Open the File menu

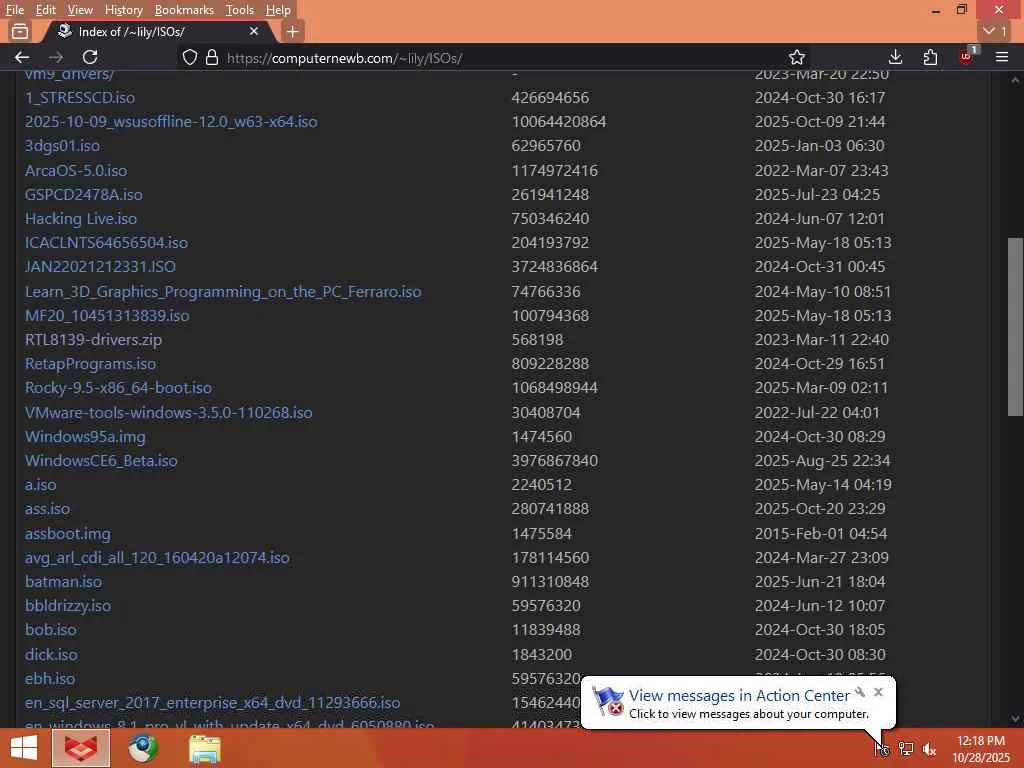(x=14, y=10)
